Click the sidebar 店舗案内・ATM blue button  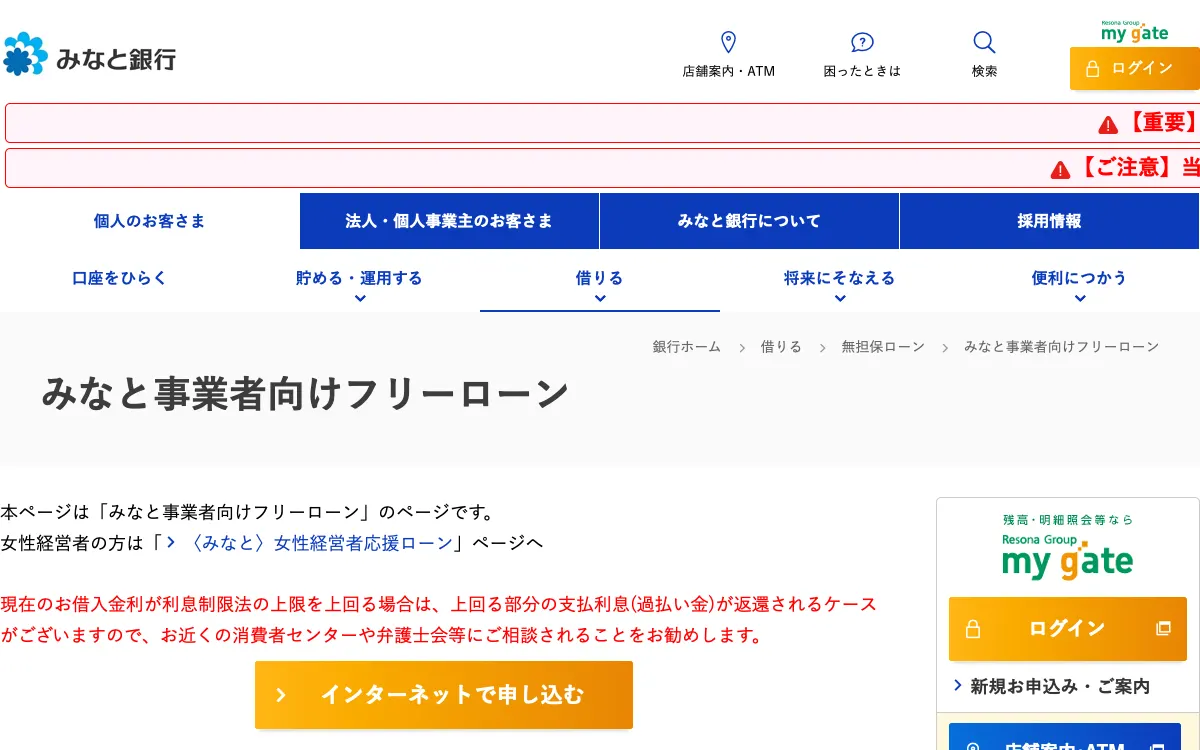pyautogui.click(x=1065, y=737)
